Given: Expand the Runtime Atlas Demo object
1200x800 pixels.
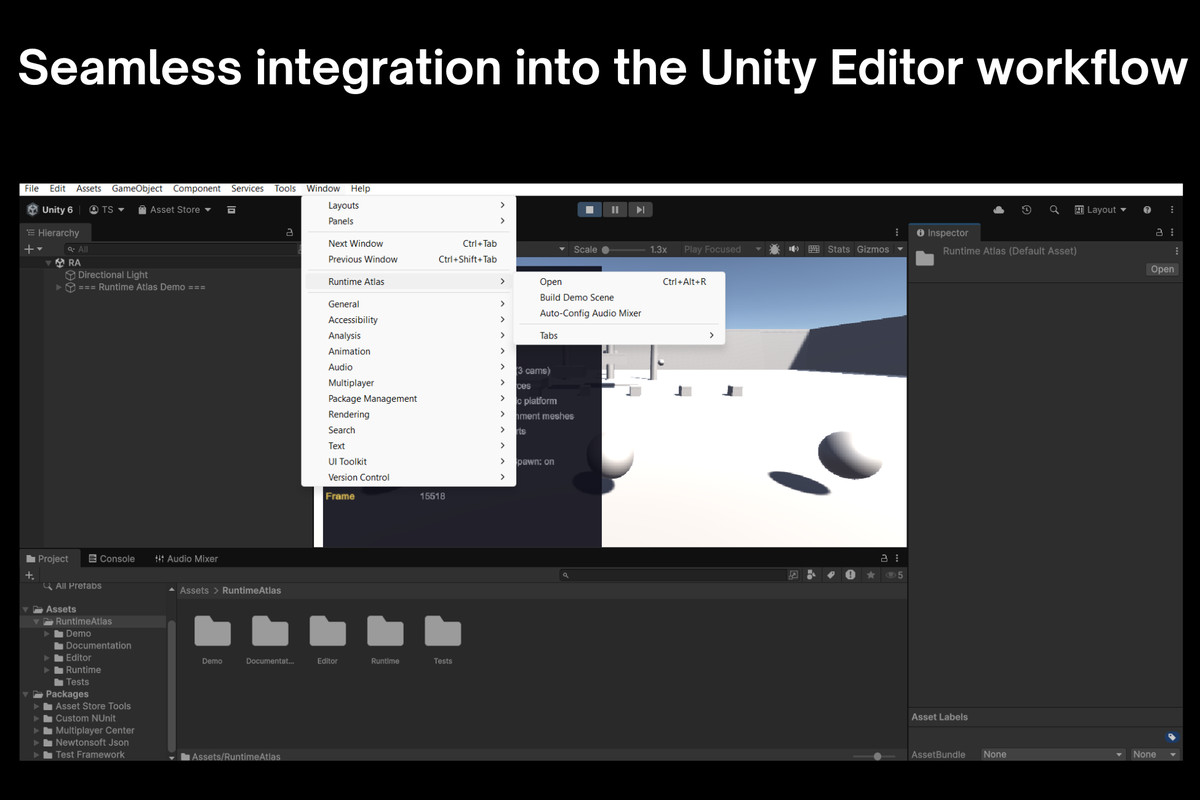Looking at the screenshot, I should (59, 287).
